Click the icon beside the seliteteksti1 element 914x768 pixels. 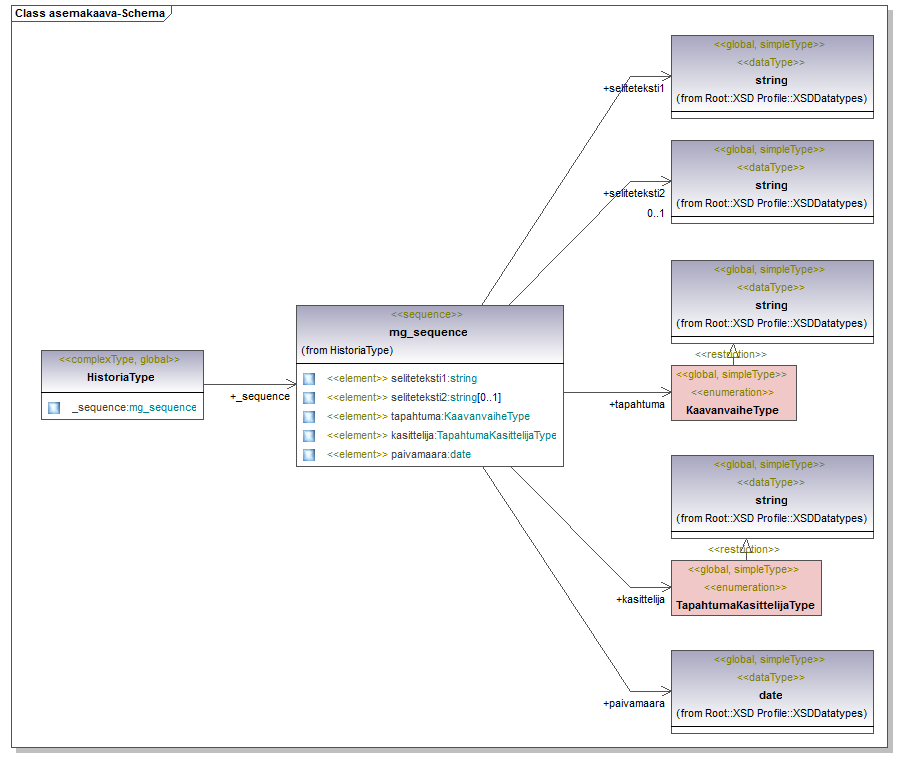(309, 379)
